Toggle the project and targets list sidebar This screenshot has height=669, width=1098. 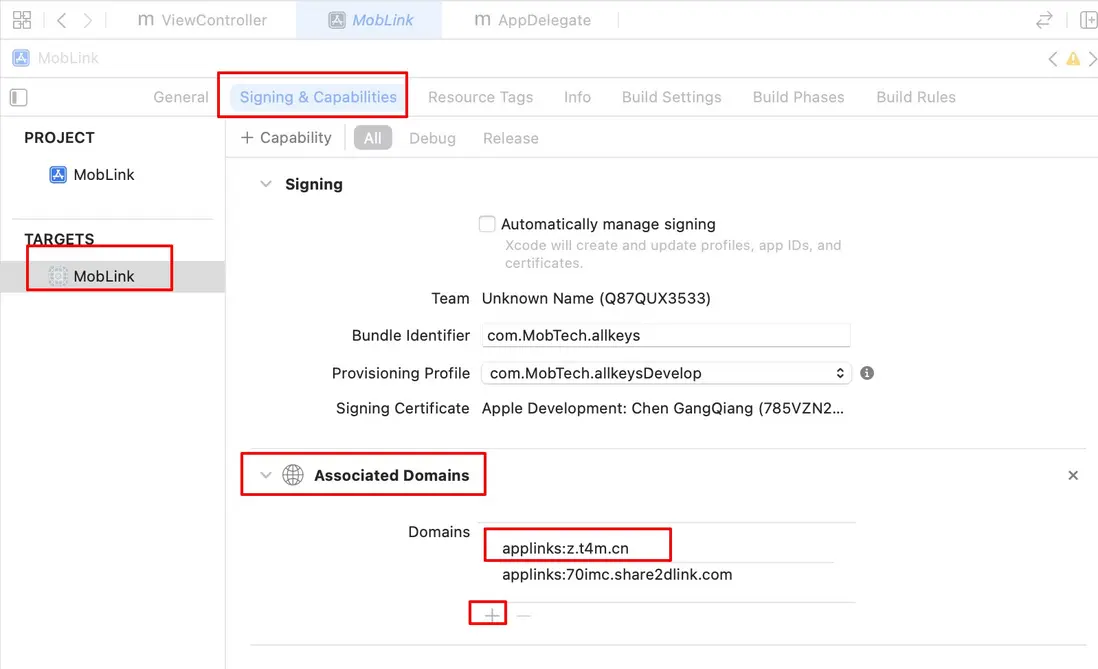[x=19, y=97]
